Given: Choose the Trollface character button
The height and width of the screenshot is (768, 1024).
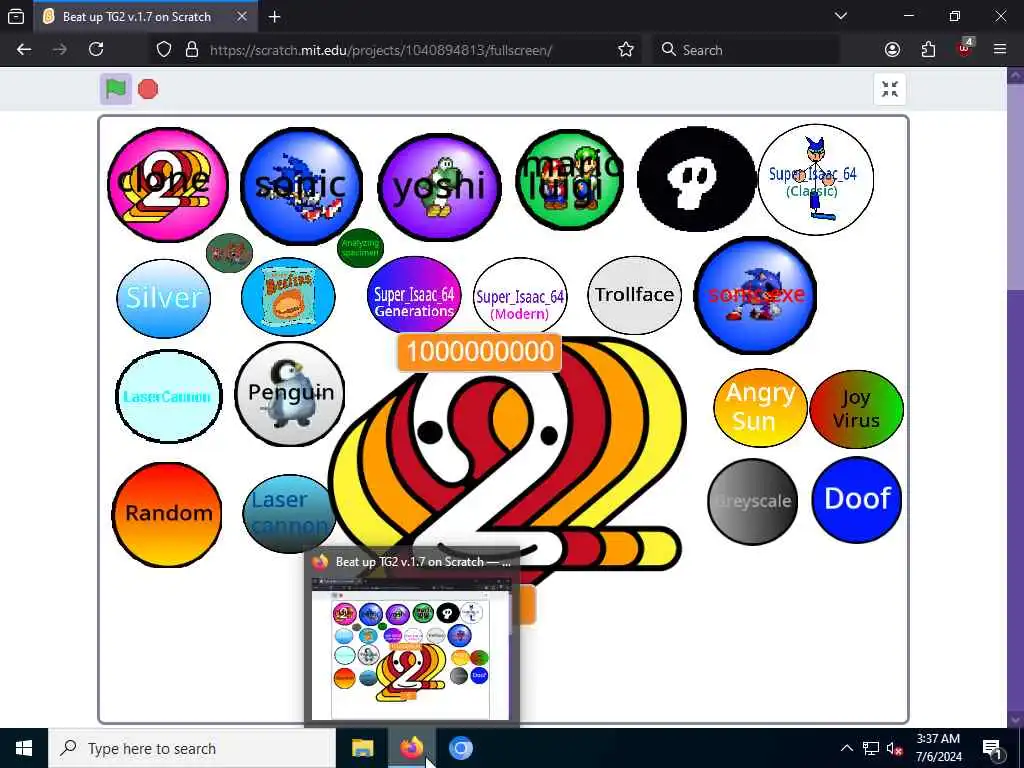Looking at the screenshot, I should (x=634, y=295).
